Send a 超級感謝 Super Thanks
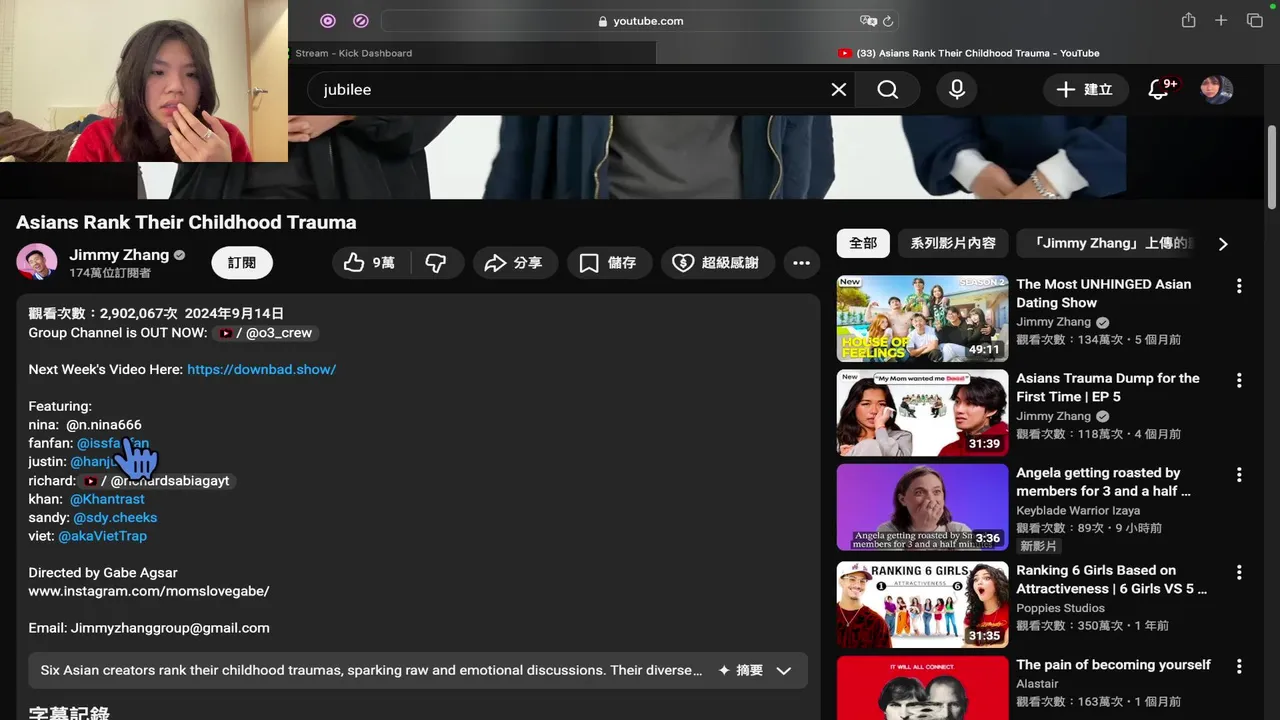Viewport: 1280px width, 720px height. point(716,263)
